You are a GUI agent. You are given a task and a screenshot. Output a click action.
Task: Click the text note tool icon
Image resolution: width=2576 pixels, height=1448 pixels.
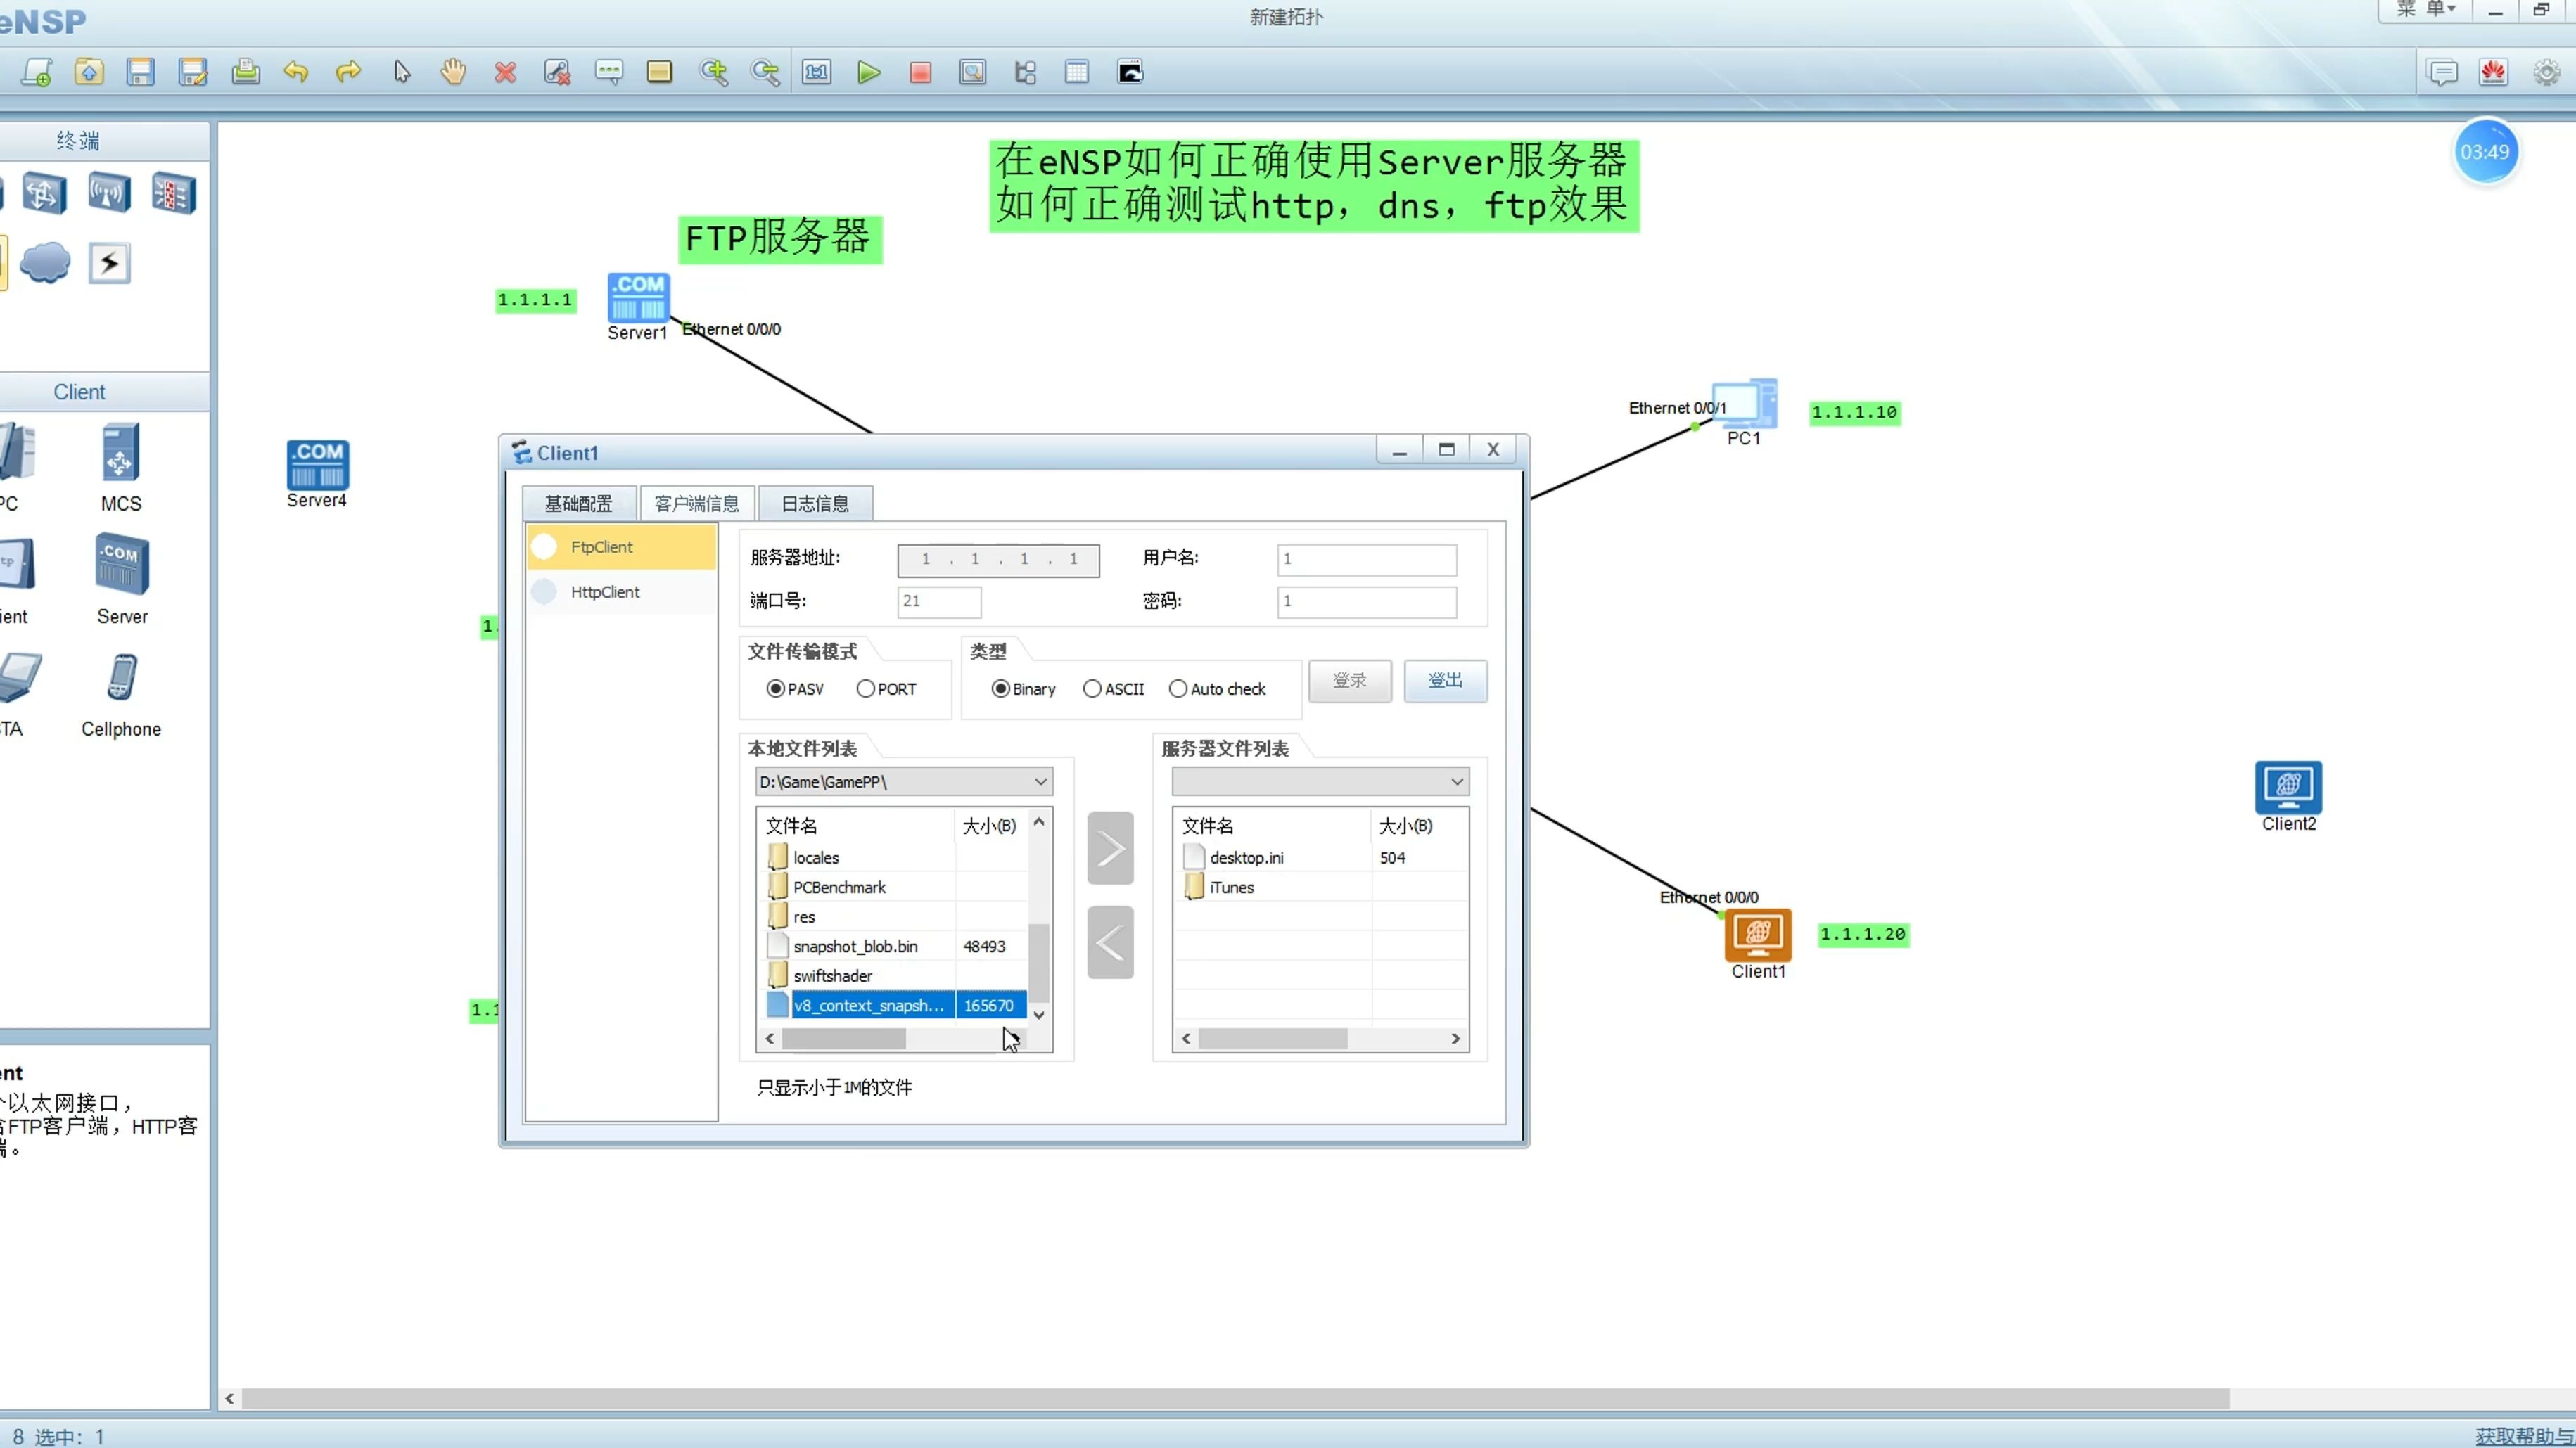[x=608, y=72]
